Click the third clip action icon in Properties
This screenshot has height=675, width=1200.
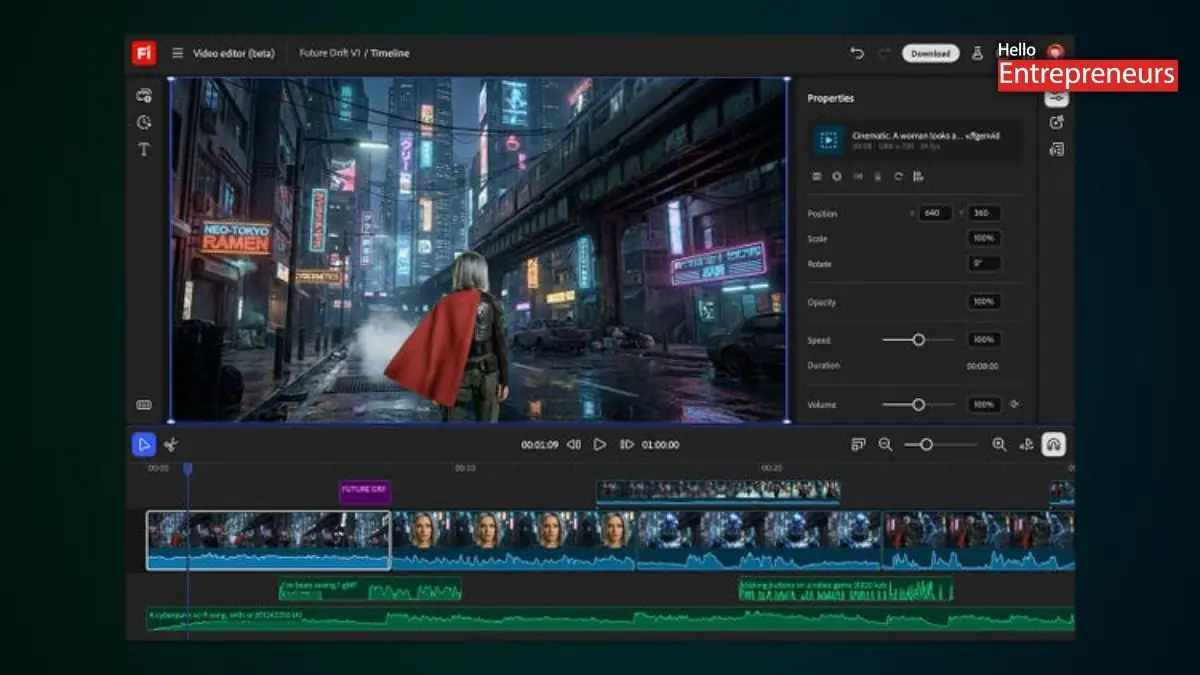point(858,176)
